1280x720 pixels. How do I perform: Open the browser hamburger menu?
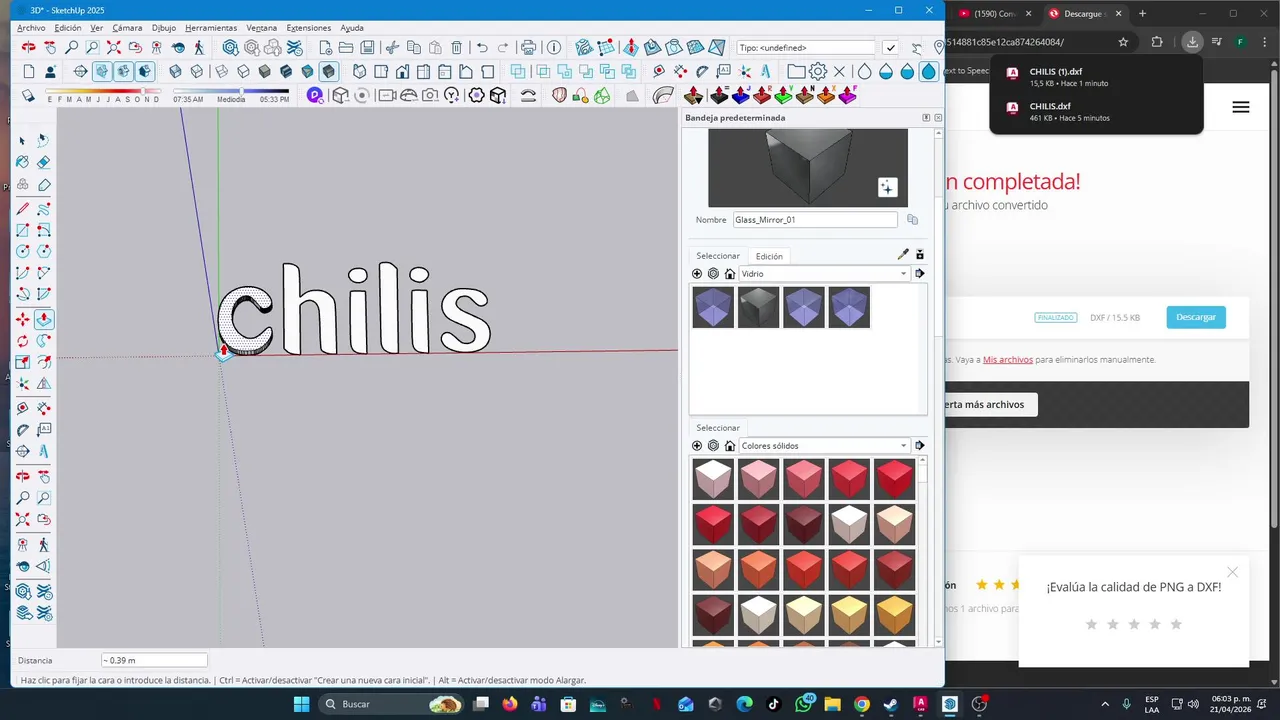[1241, 107]
